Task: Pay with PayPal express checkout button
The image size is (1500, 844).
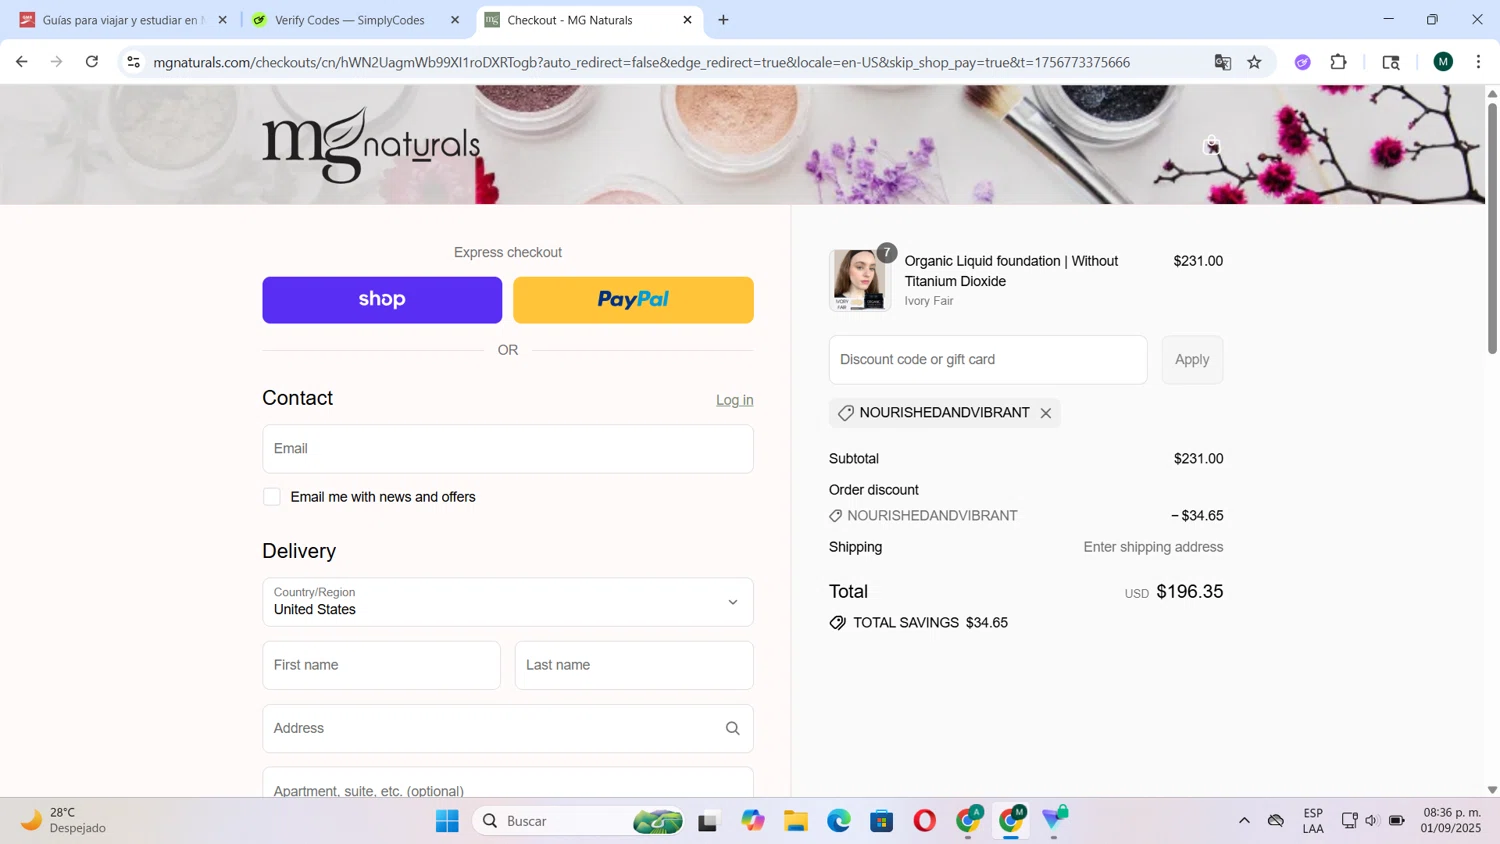Action: point(633,300)
